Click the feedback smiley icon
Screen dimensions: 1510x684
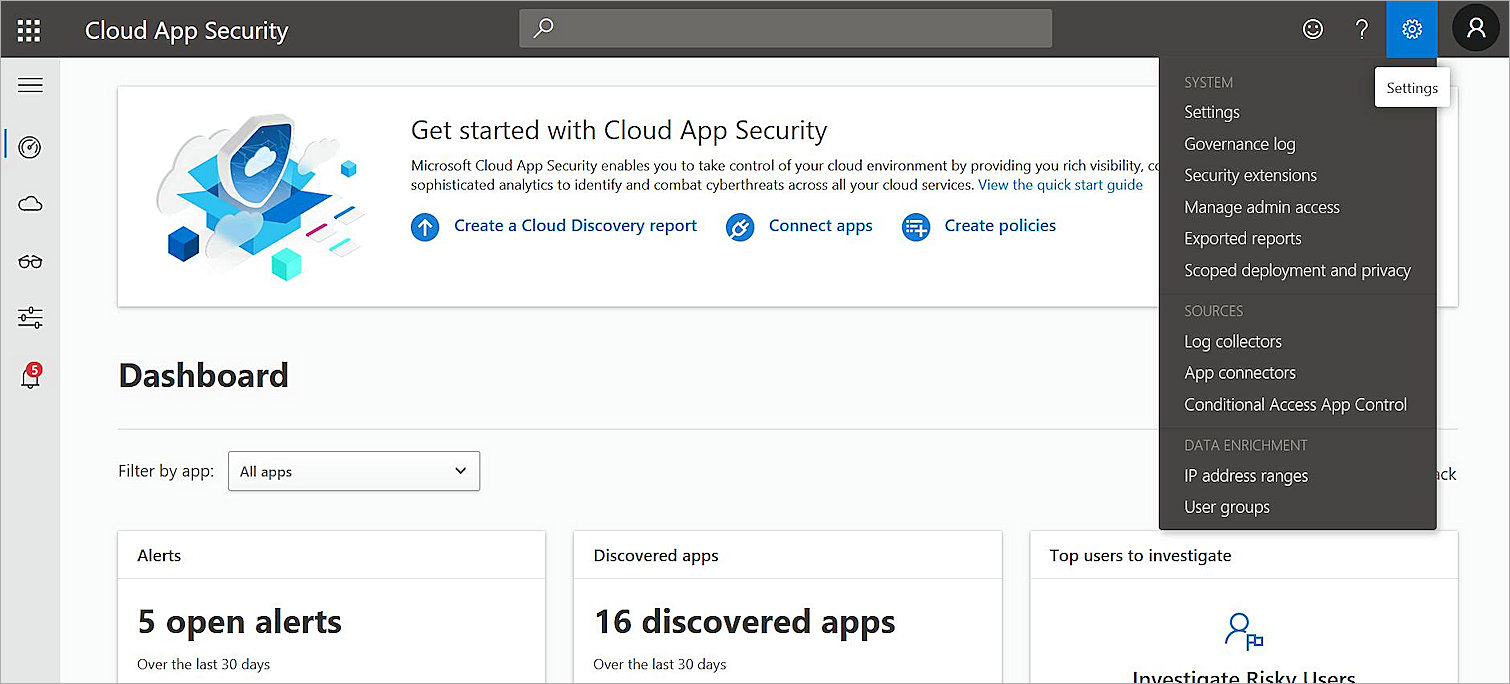[x=1313, y=29]
